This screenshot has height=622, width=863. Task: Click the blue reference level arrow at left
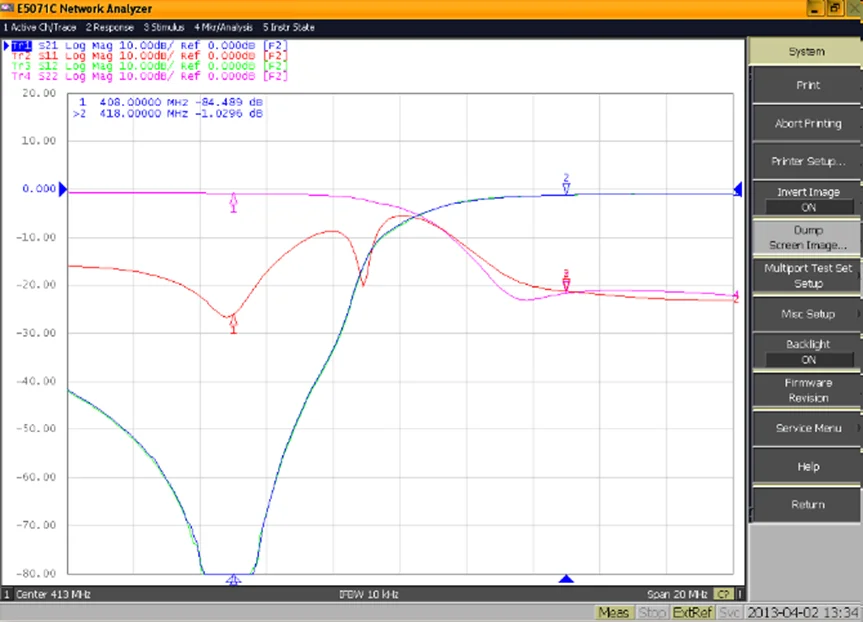pyautogui.click(x=63, y=189)
